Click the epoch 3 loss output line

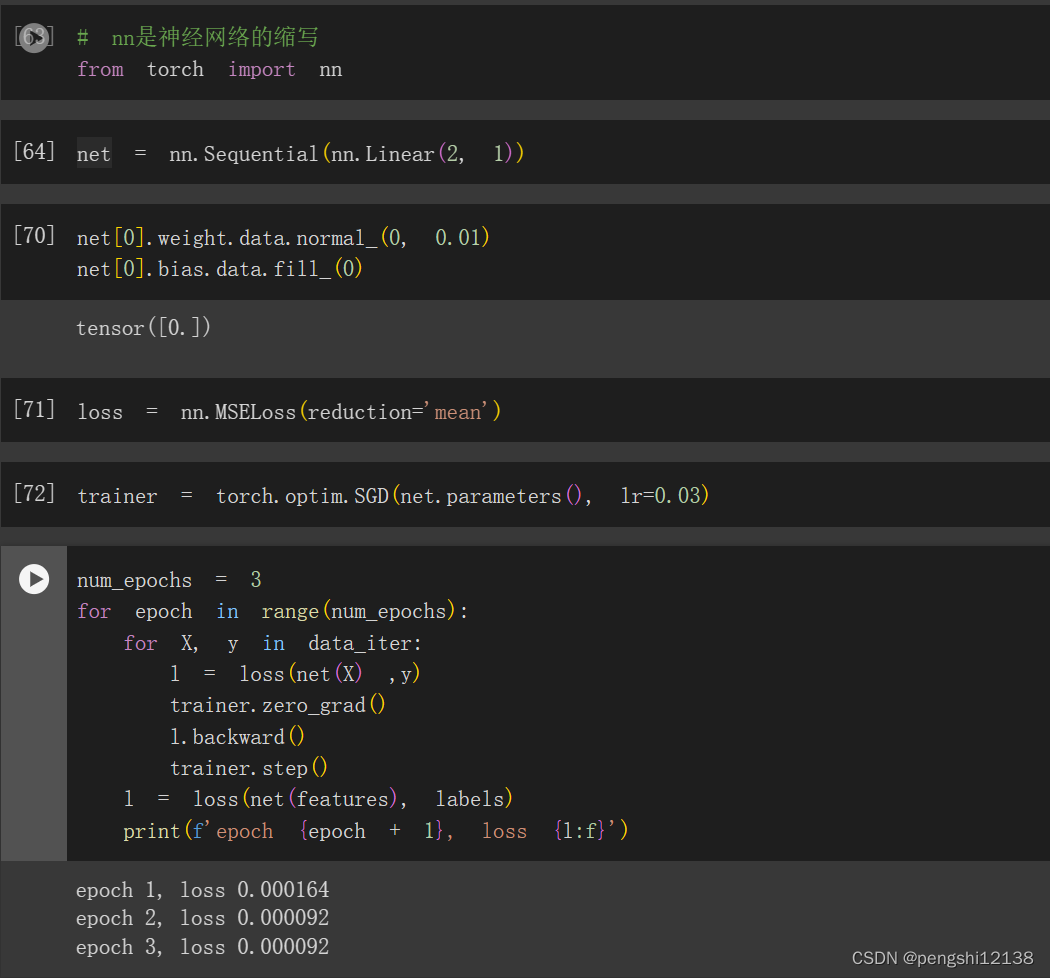coord(202,947)
